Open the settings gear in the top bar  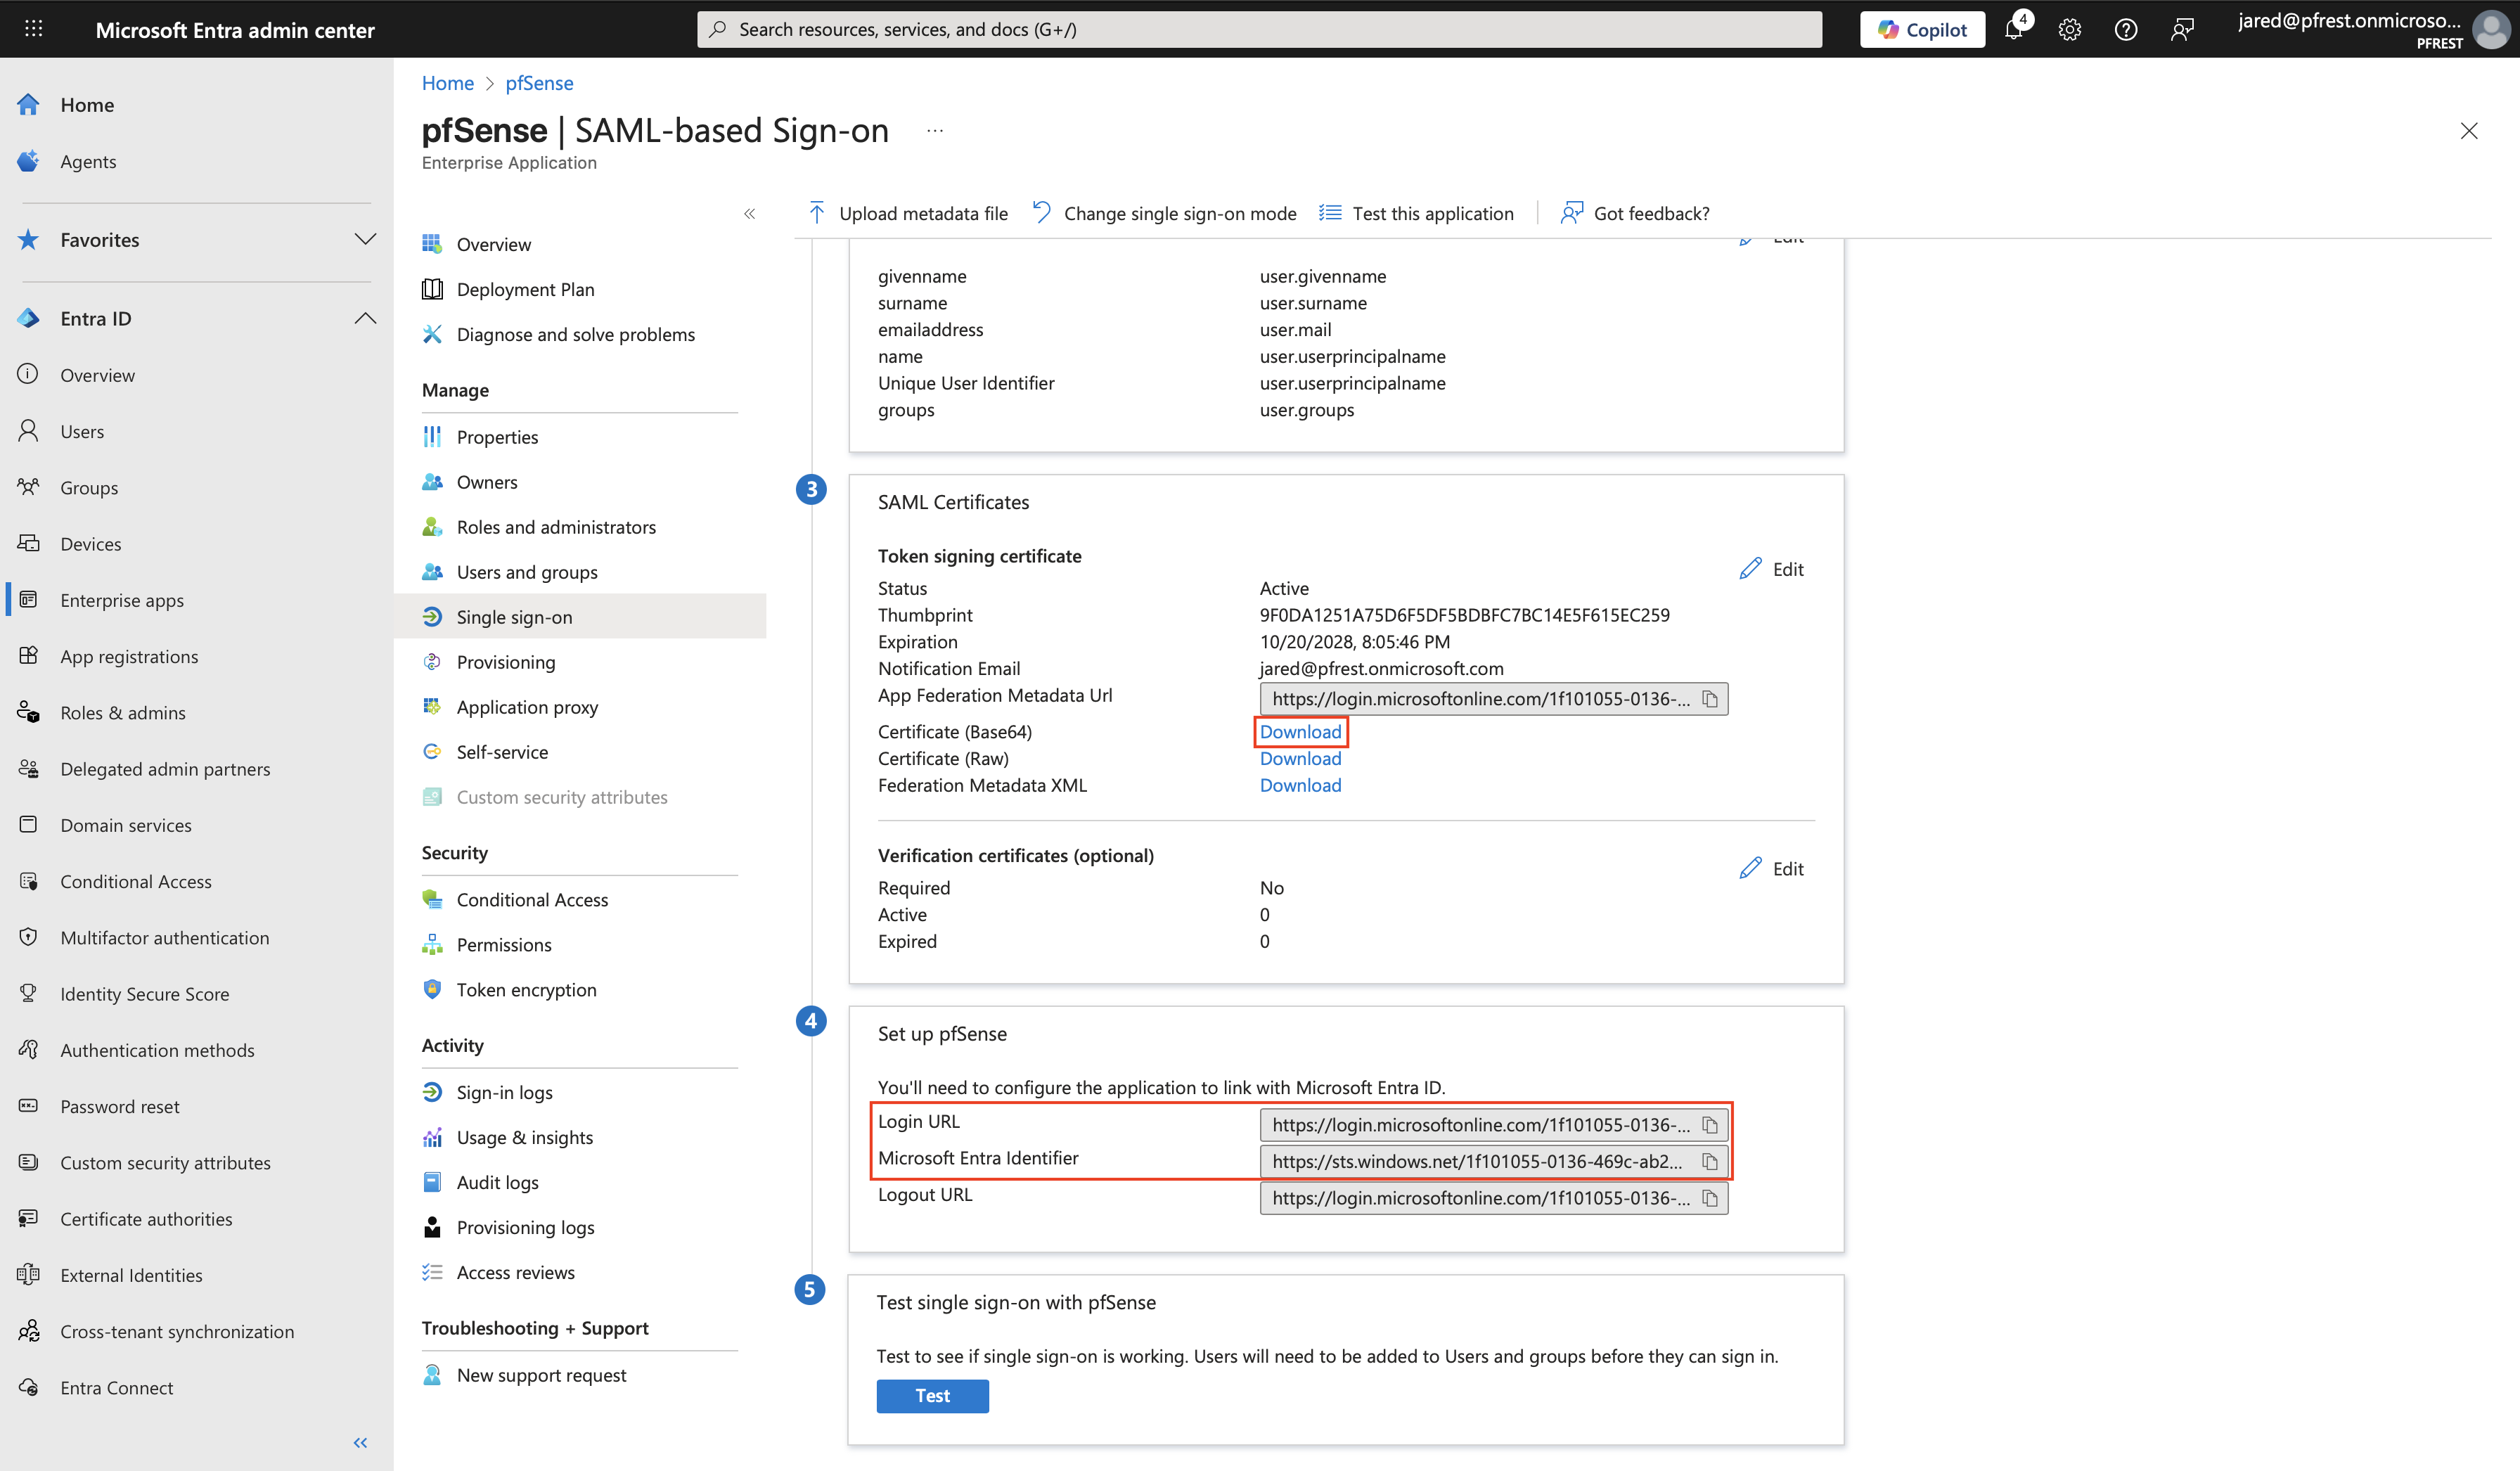click(x=2069, y=29)
